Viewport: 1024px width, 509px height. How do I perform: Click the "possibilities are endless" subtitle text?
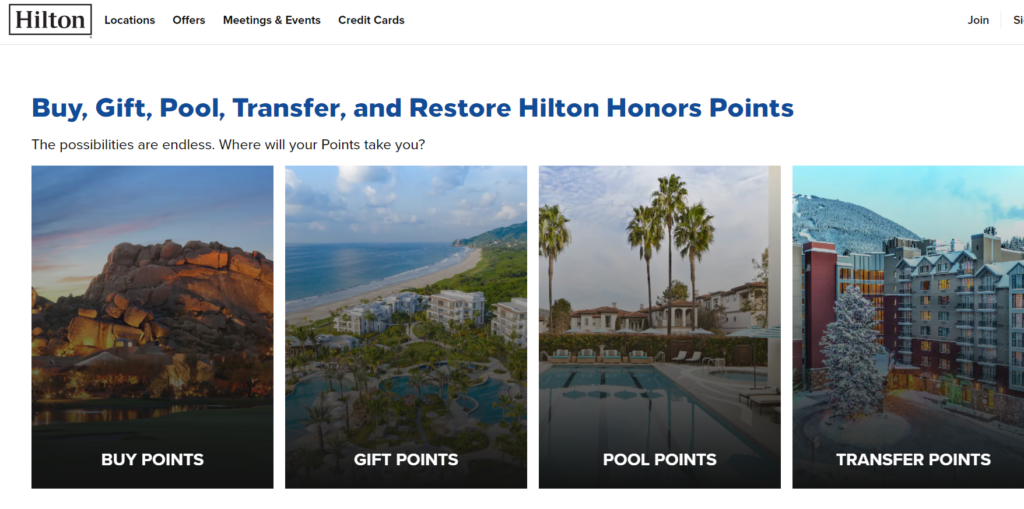[x=228, y=145]
